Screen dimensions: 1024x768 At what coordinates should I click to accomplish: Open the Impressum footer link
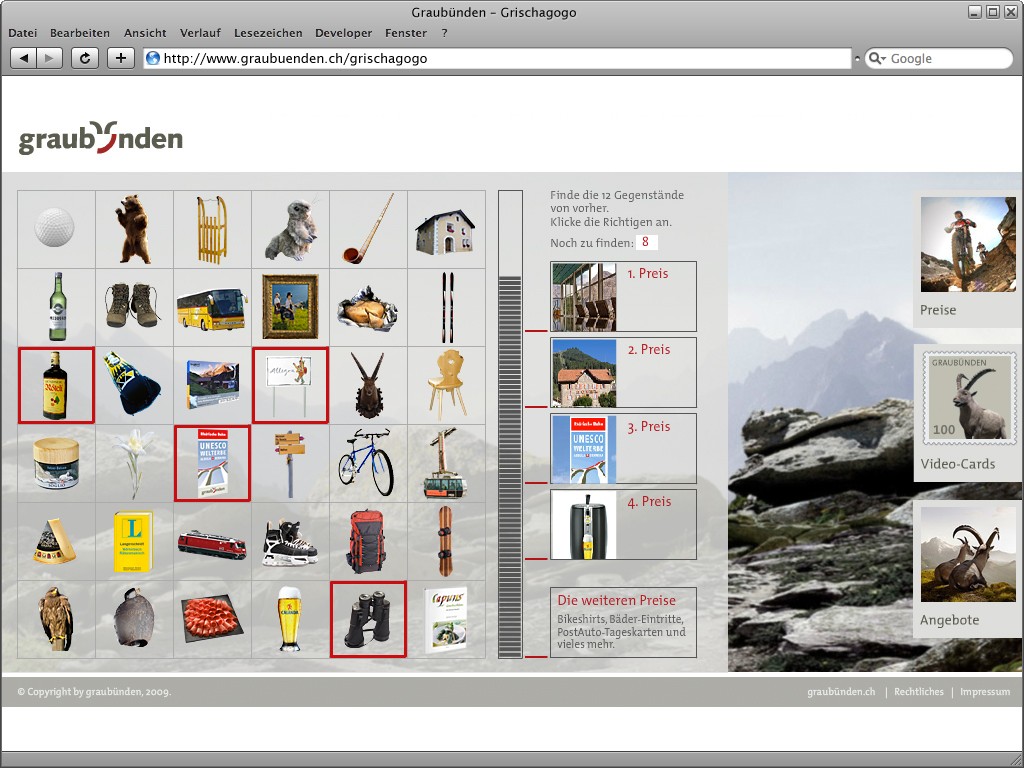pyautogui.click(x=985, y=692)
